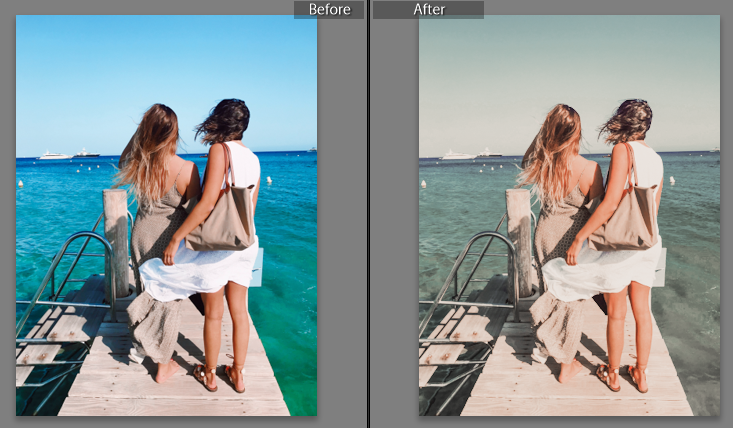Click the After label
Viewport: 733px width, 428px height.
tap(429, 9)
